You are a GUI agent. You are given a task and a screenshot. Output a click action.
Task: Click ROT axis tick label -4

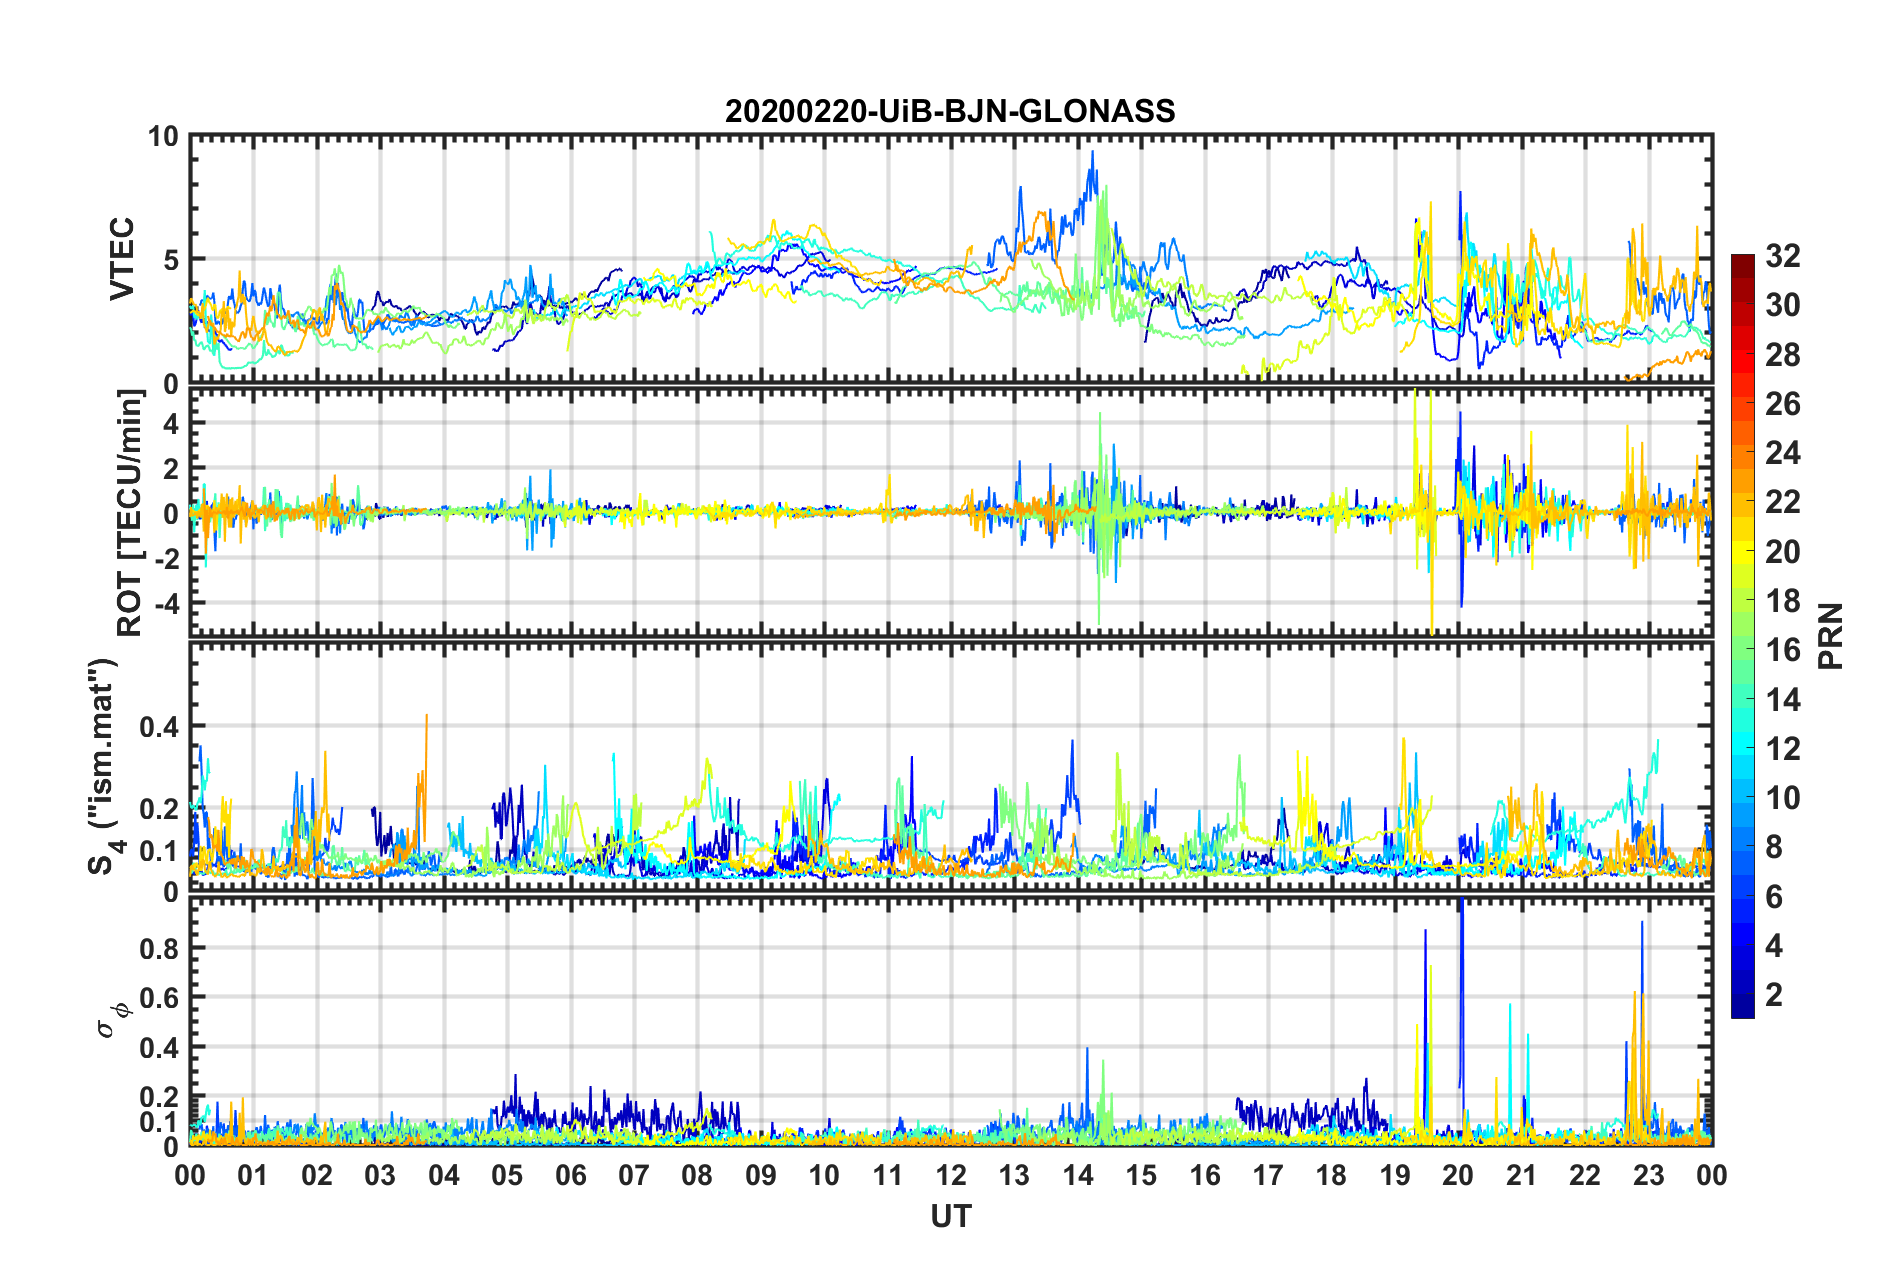[x=166, y=604]
